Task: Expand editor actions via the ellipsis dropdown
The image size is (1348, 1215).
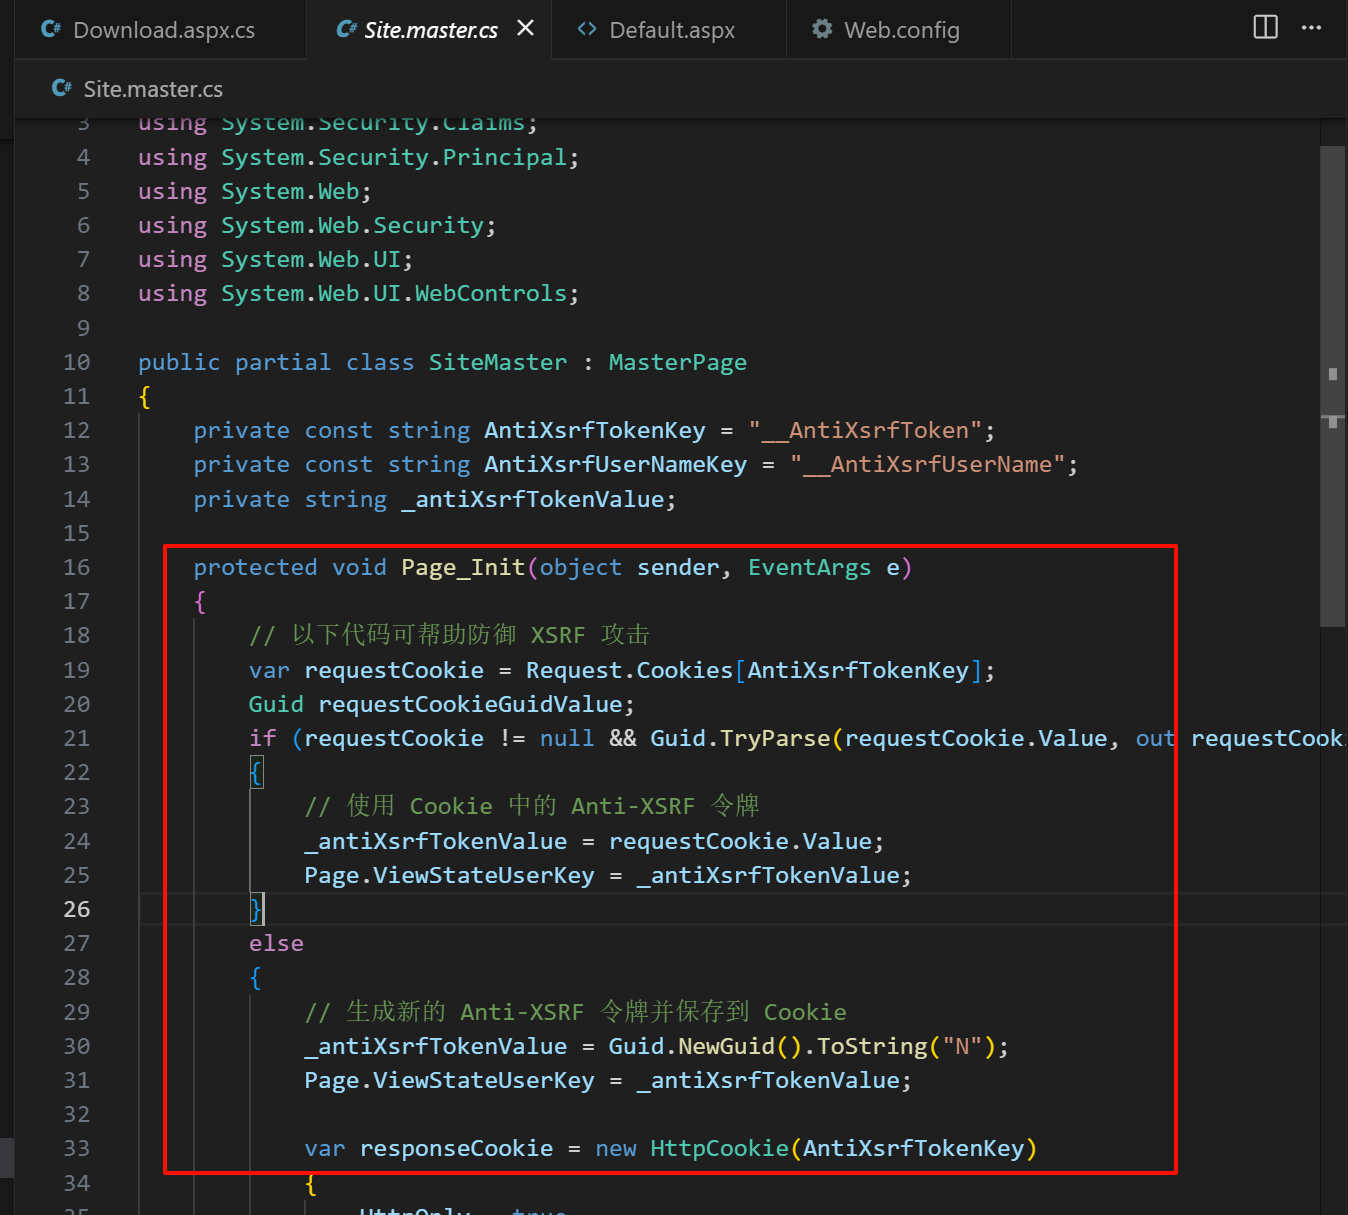Action: point(1311,28)
